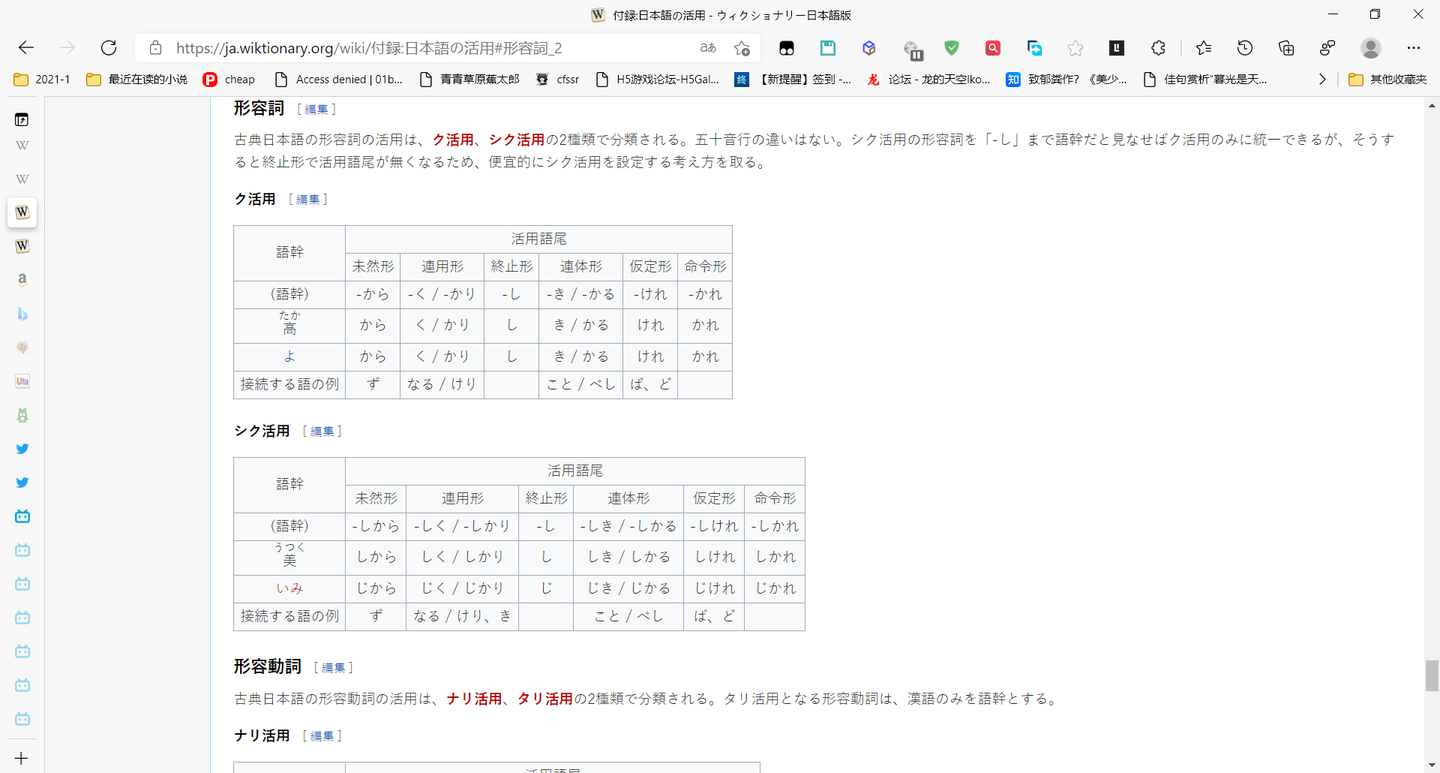
Task: Click the なる / けり、き table cell
Action: 462,617
